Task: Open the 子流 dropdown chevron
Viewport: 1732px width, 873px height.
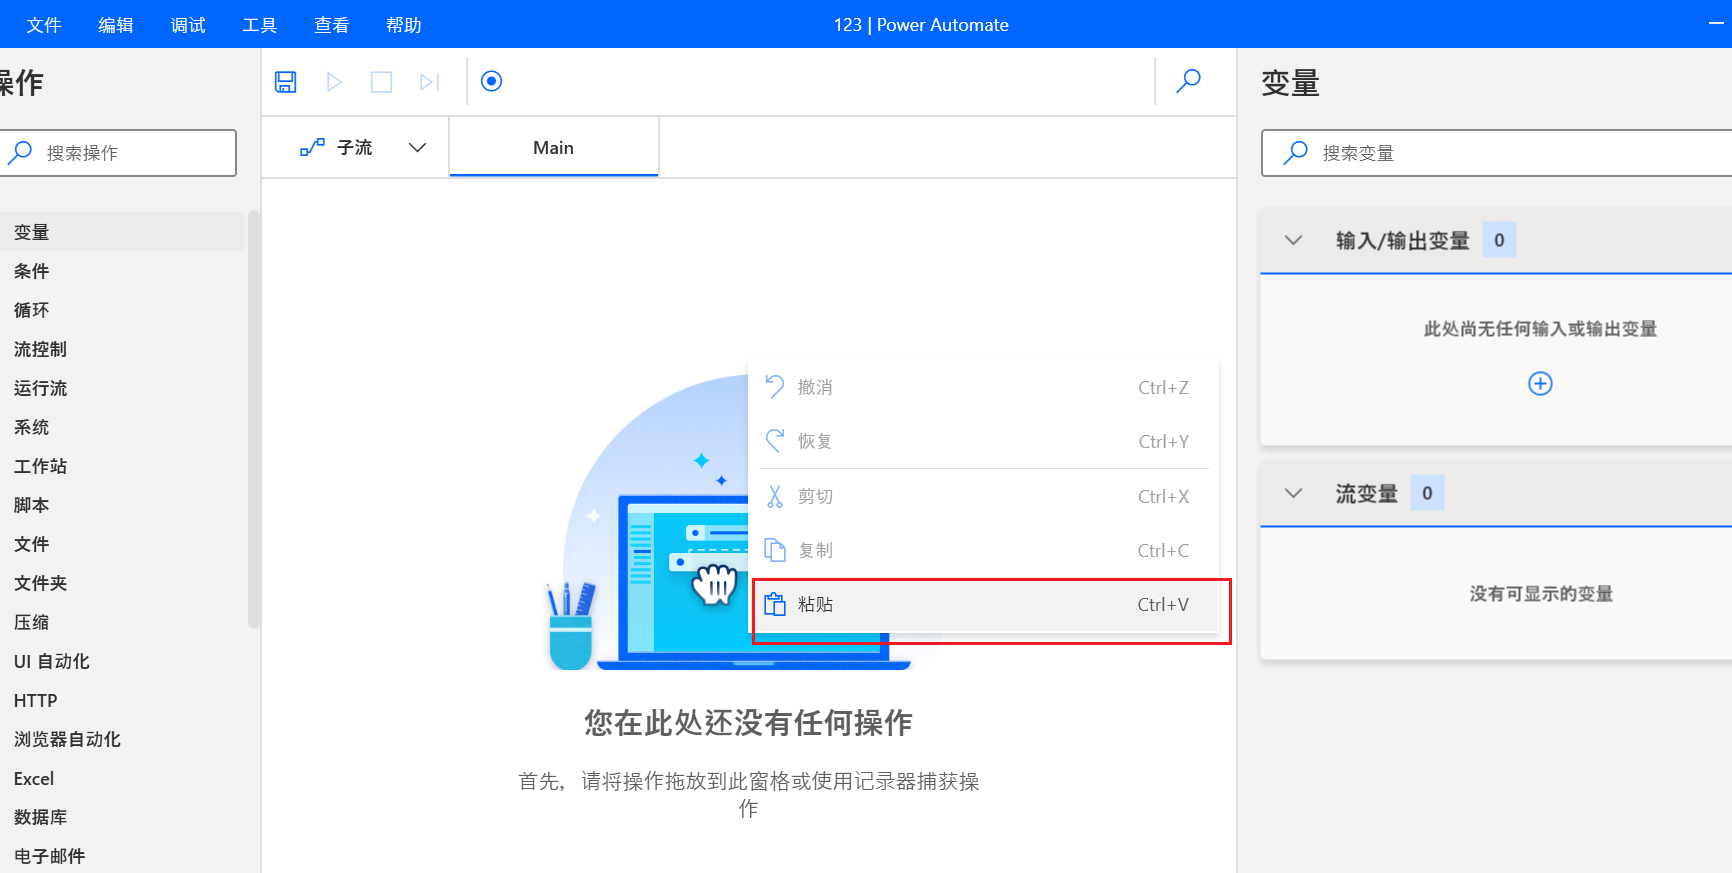Action: pyautogui.click(x=418, y=148)
